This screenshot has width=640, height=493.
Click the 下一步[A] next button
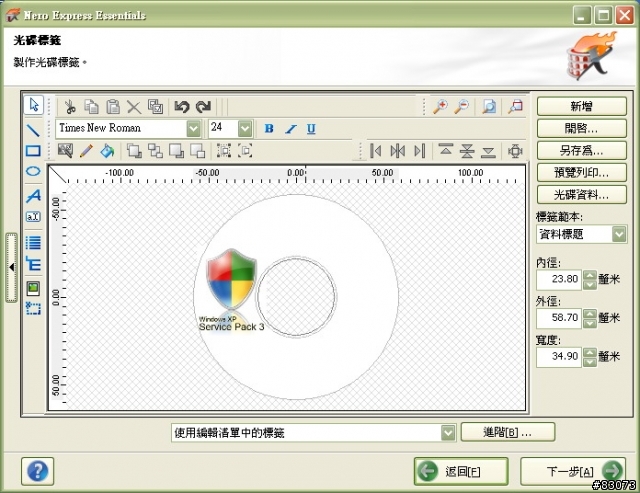[x=573, y=471]
